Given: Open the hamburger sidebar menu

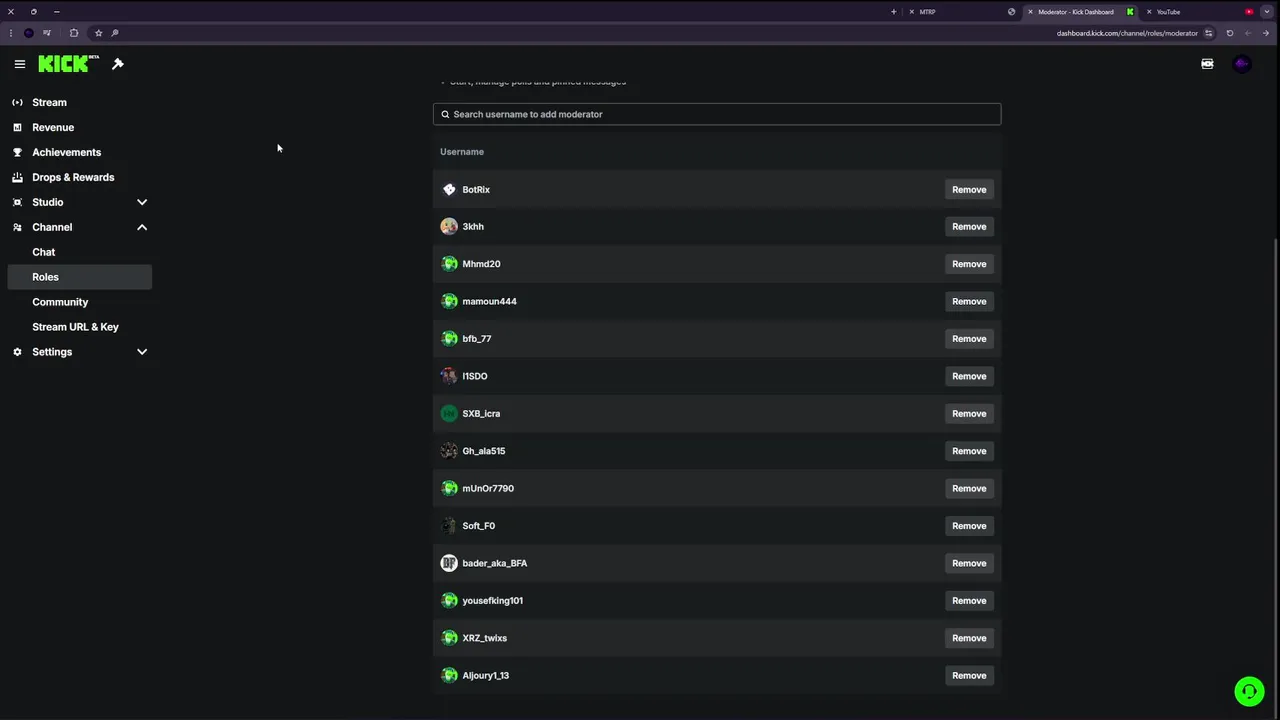Looking at the screenshot, I should click(19, 64).
